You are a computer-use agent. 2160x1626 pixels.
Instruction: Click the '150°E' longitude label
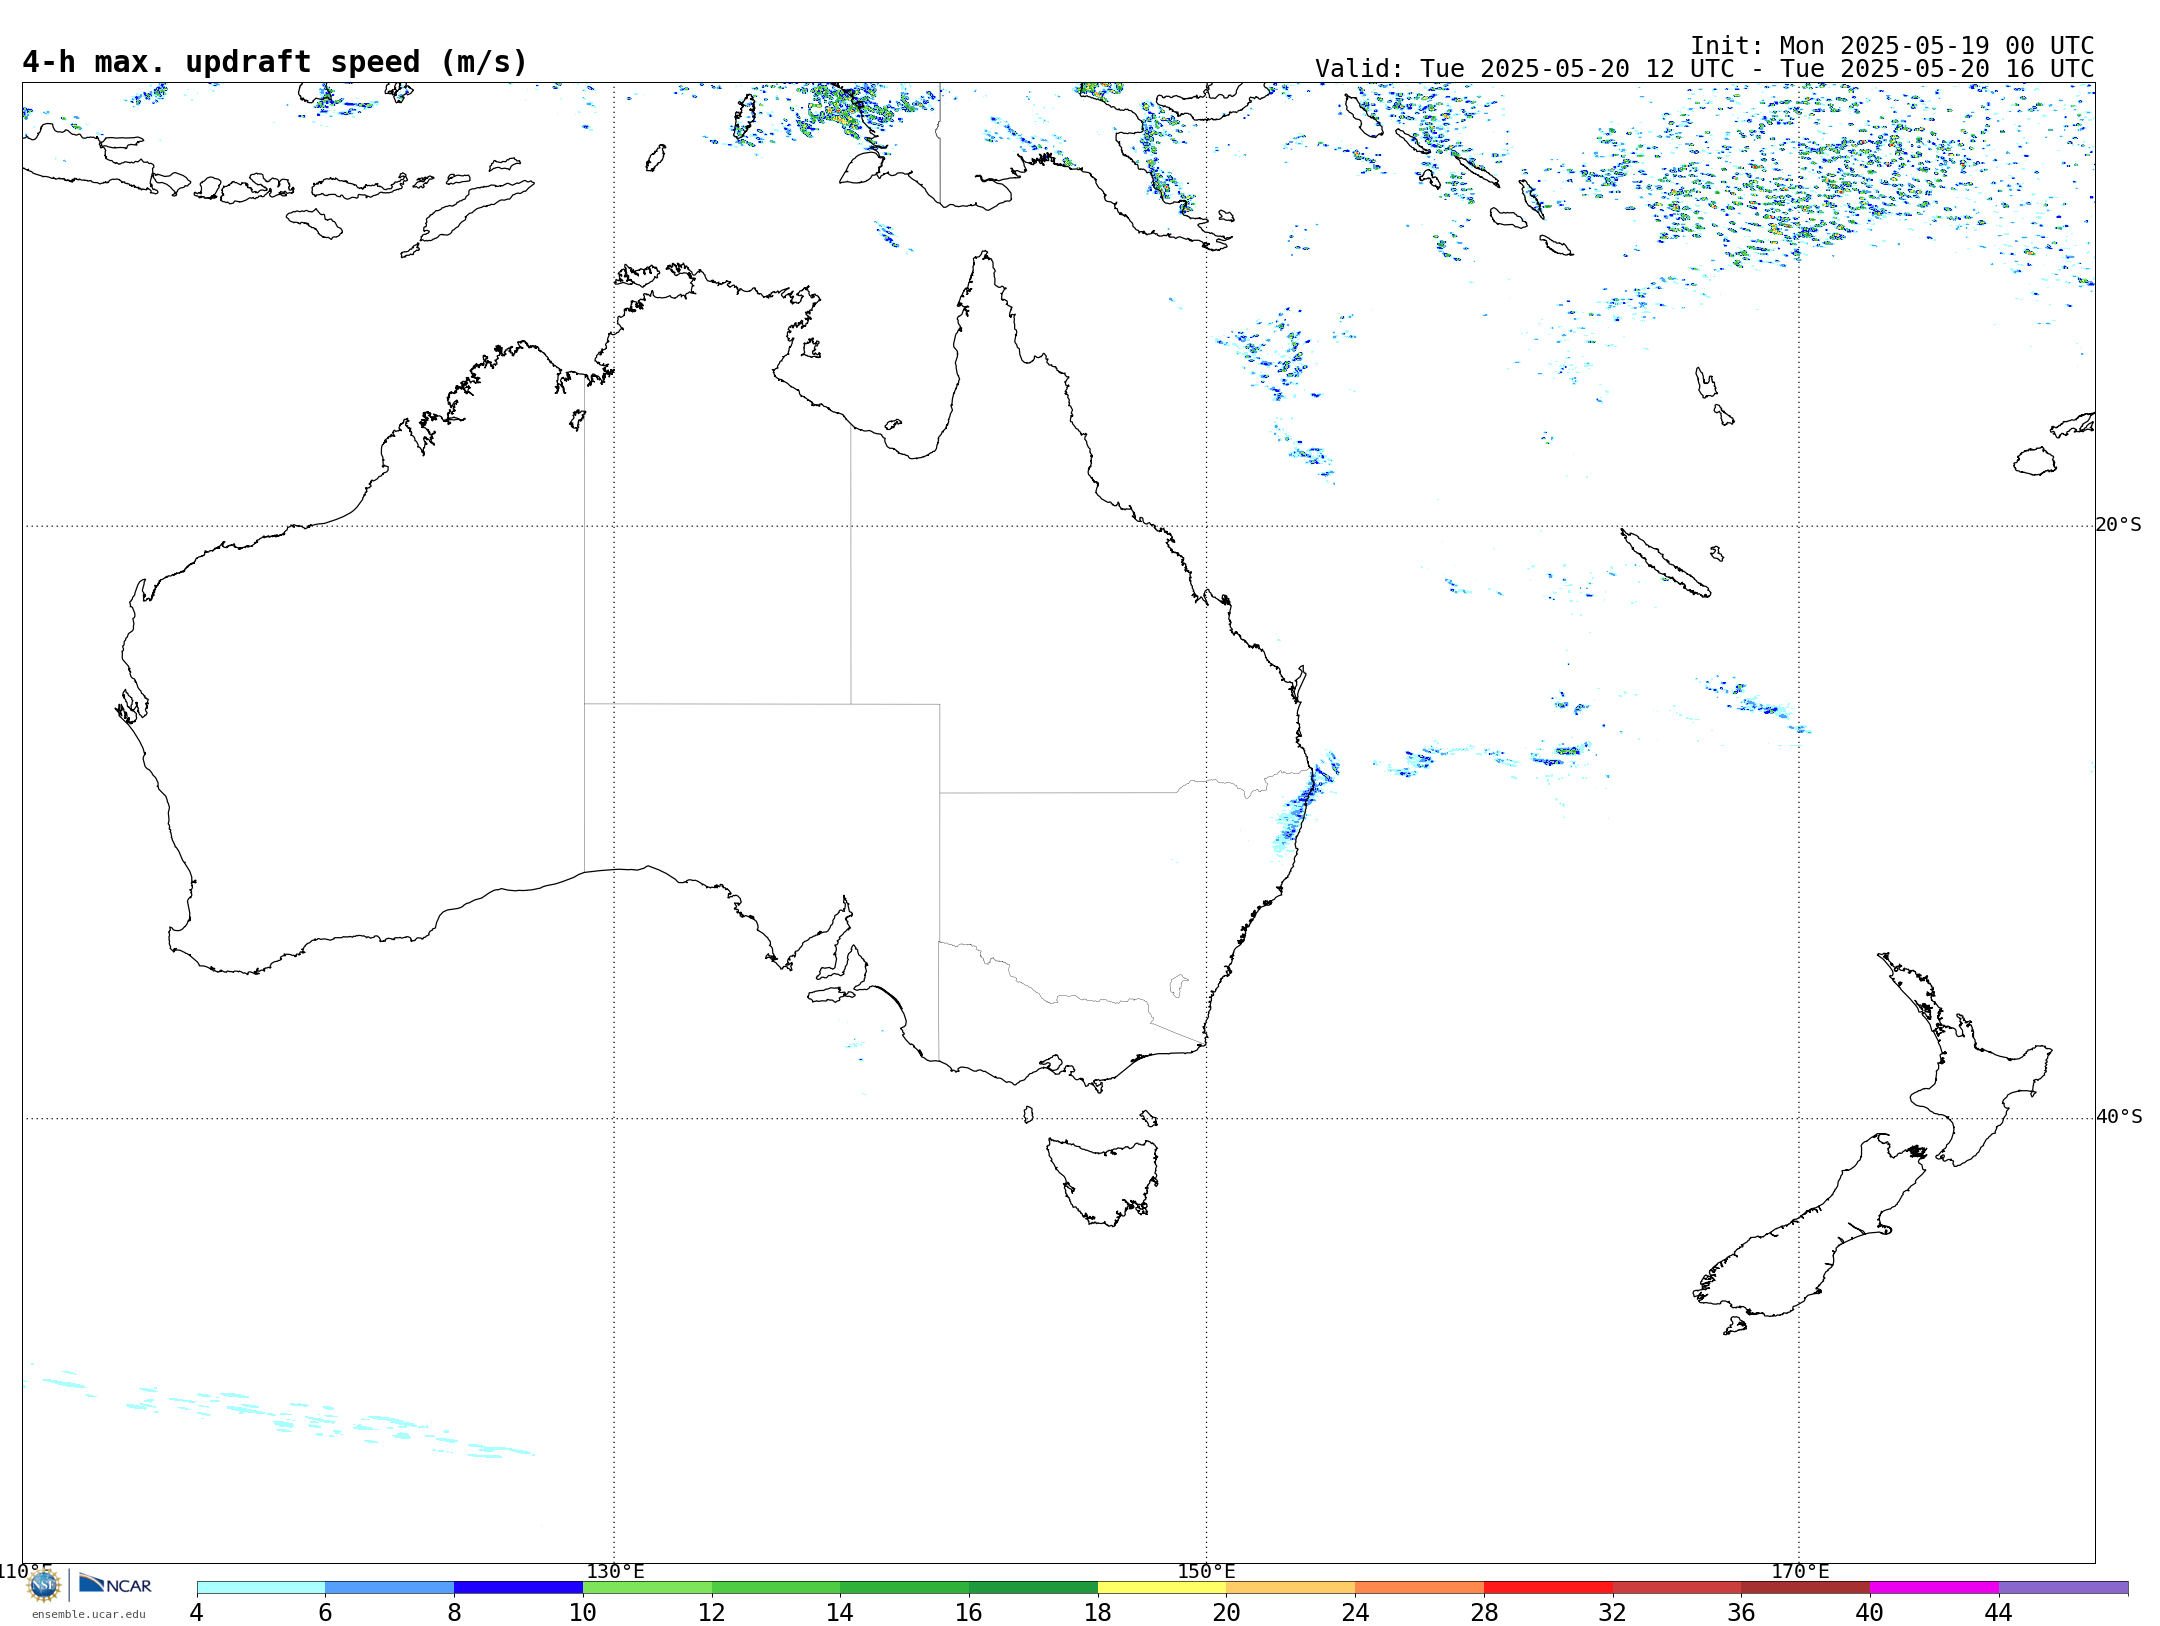coord(1206,1571)
